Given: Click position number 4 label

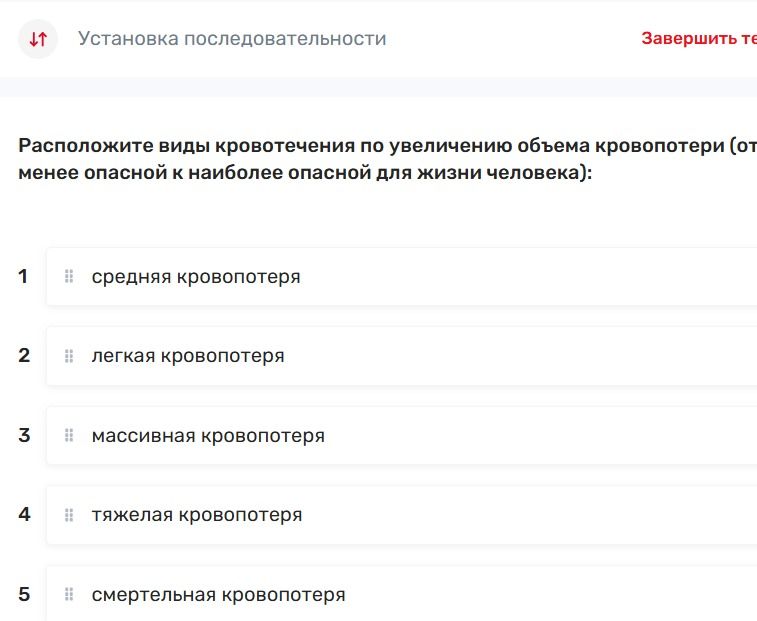Looking at the screenshot, I should [x=24, y=514].
